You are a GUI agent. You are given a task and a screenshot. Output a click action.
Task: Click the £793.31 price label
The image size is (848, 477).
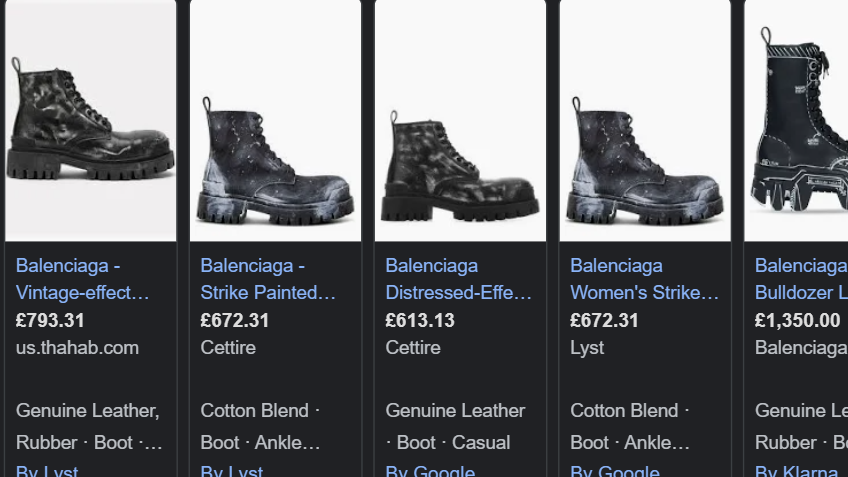[x=50, y=321]
